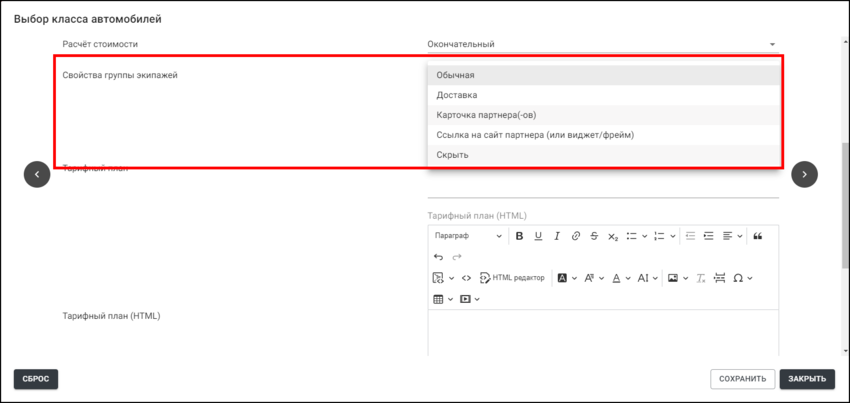
Task: Open the HTML редактор source editor
Action: click(x=512, y=278)
